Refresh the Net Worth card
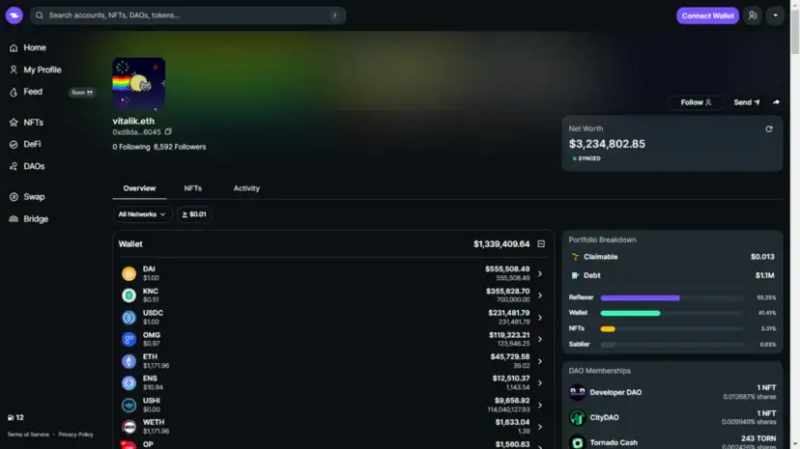Image resolution: width=800 pixels, height=449 pixels. 768,129
